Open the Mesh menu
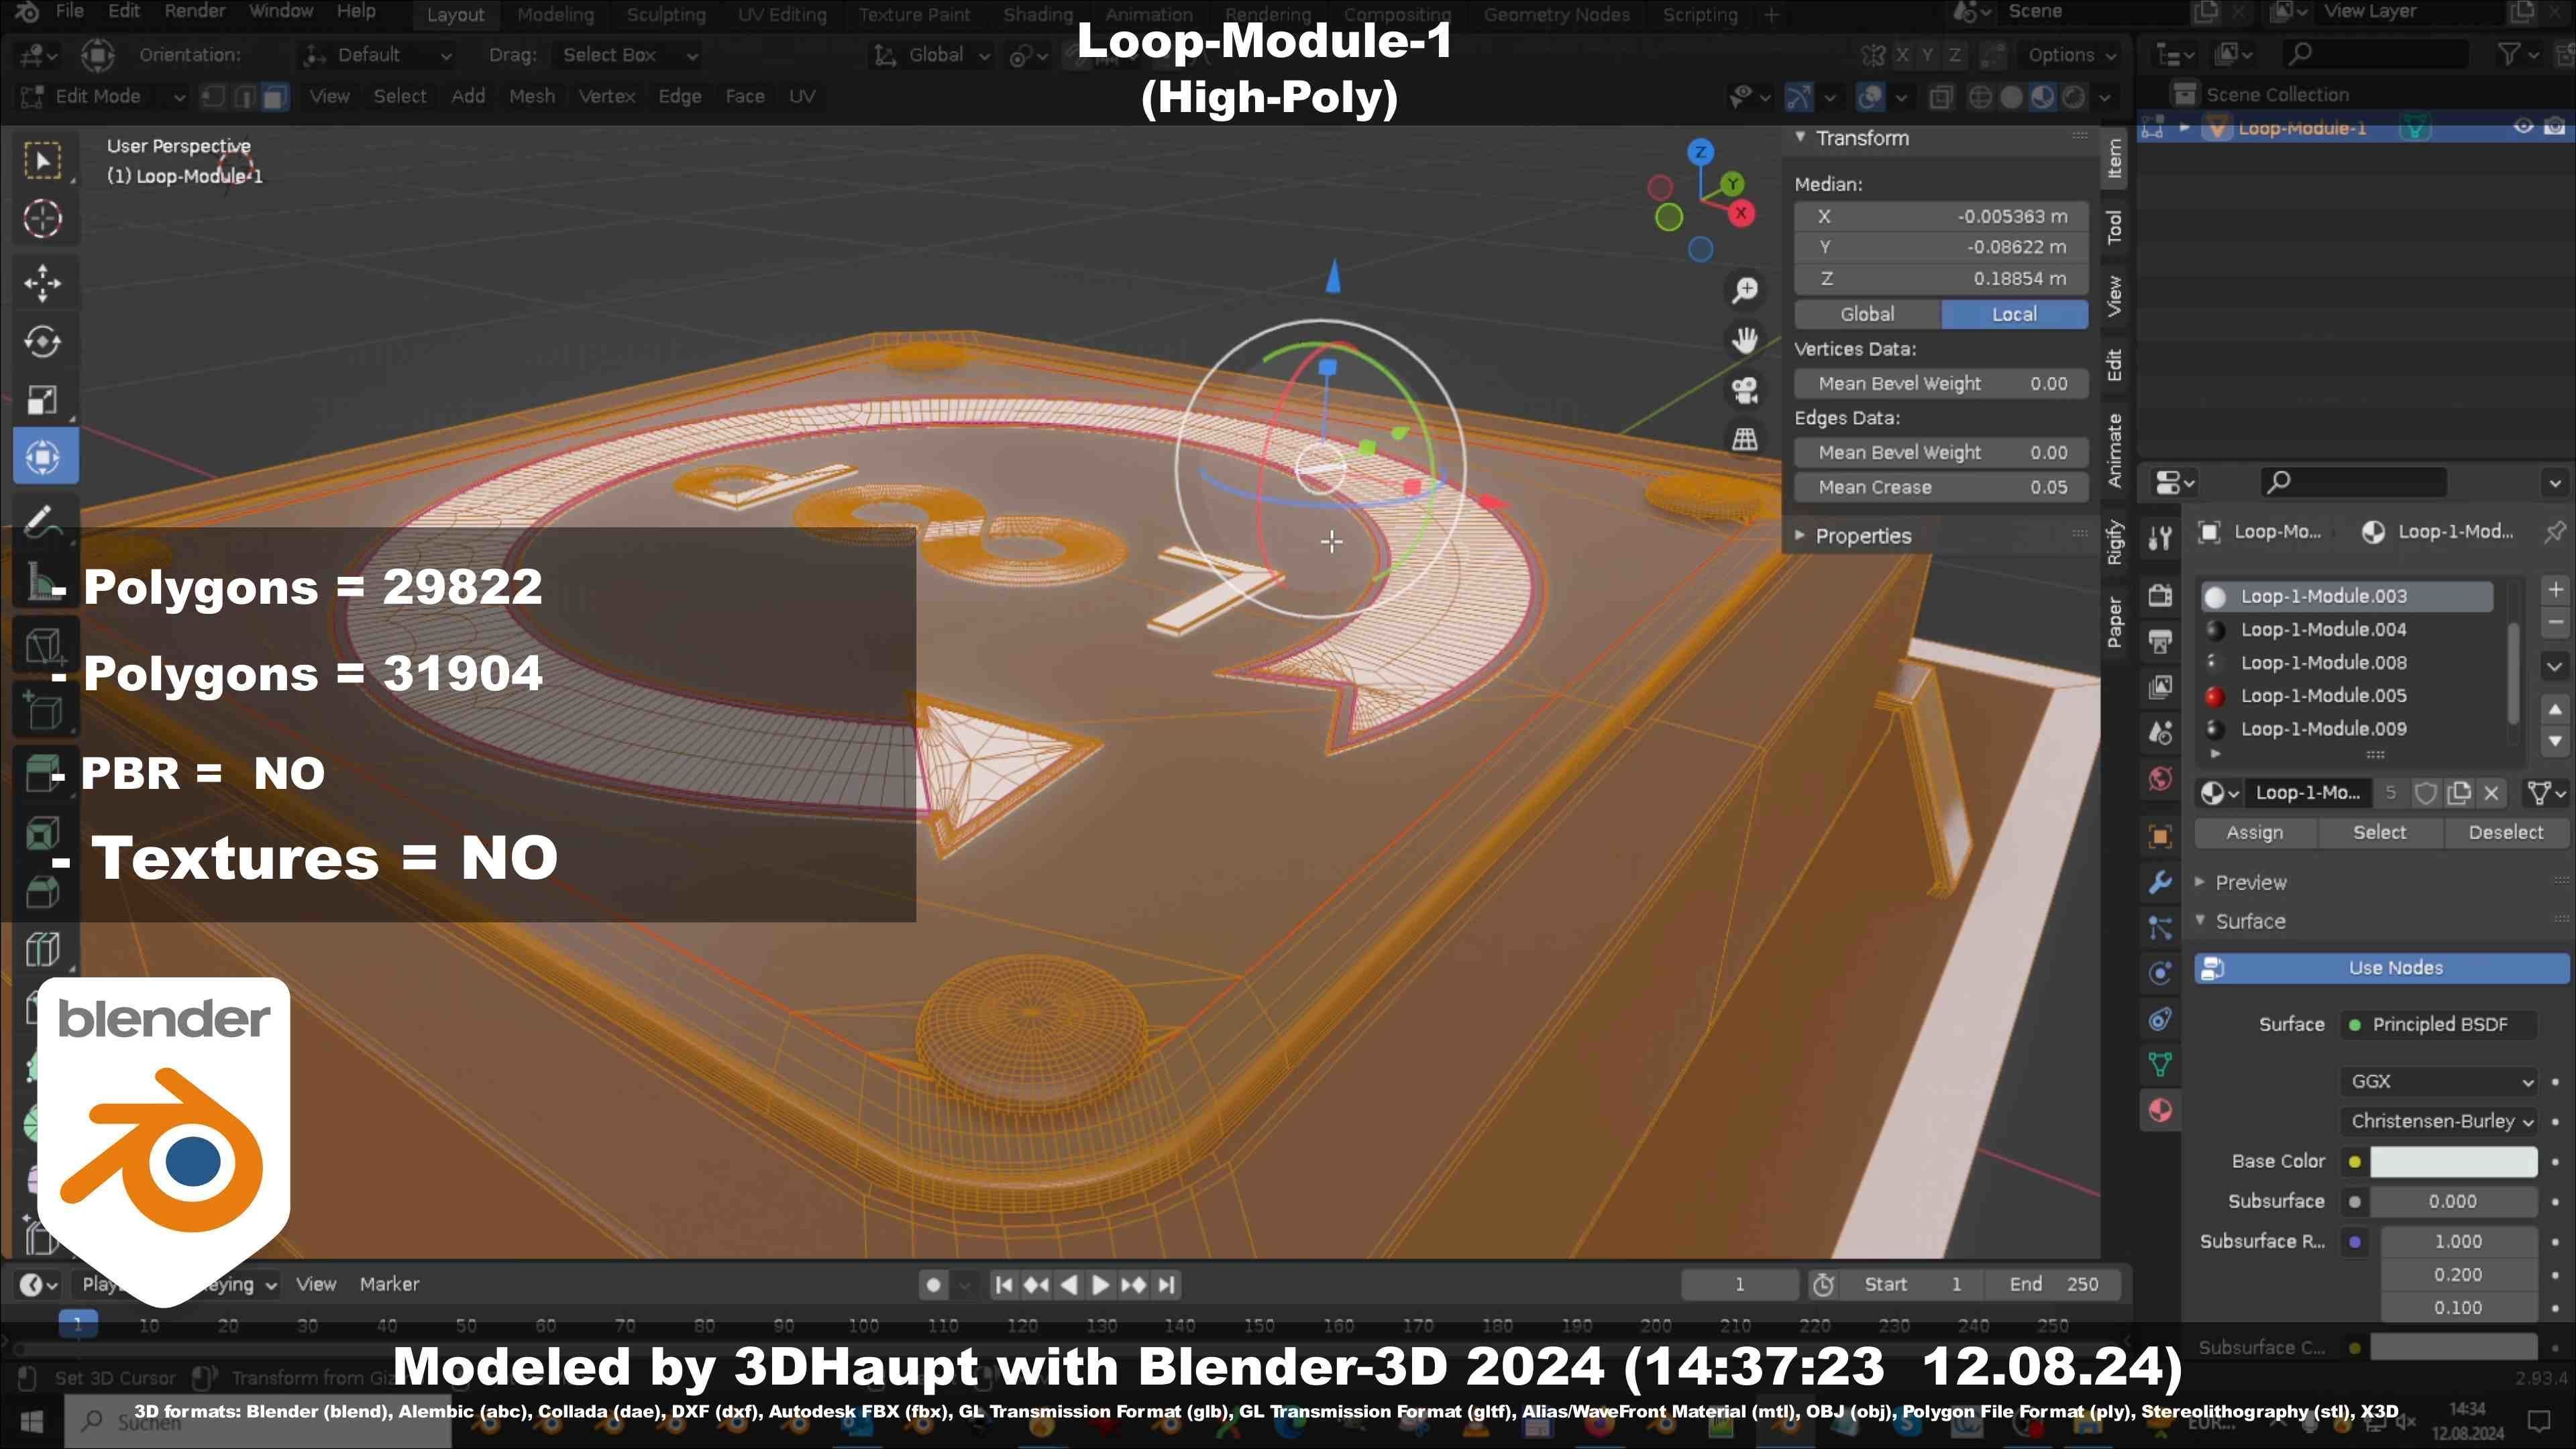The height and width of the screenshot is (1449, 2576). click(x=531, y=97)
